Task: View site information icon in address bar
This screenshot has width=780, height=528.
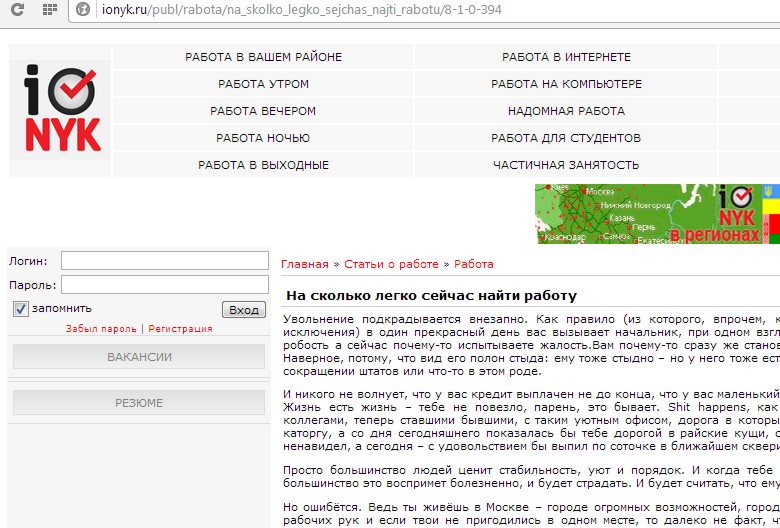Action: pyautogui.click(x=83, y=9)
